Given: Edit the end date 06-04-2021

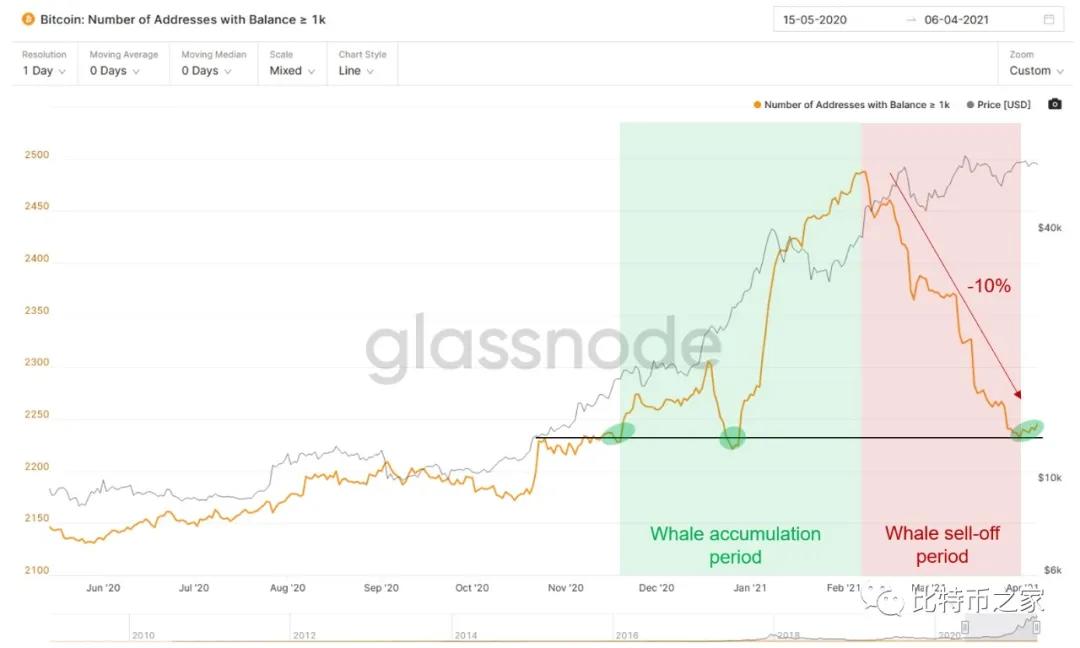Looking at the screenshot, I should coord(957,19).
